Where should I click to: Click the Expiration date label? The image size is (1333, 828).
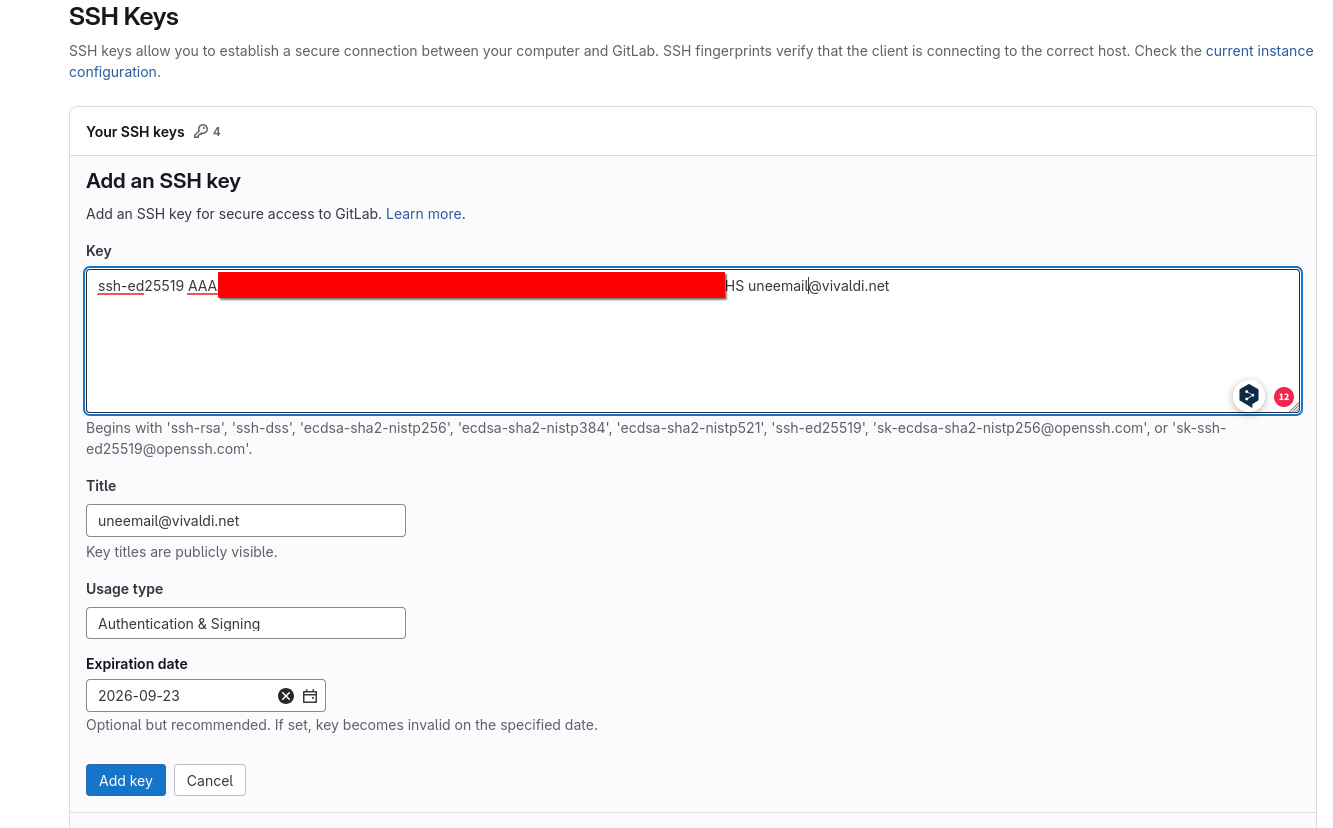[x=136, y=664]
